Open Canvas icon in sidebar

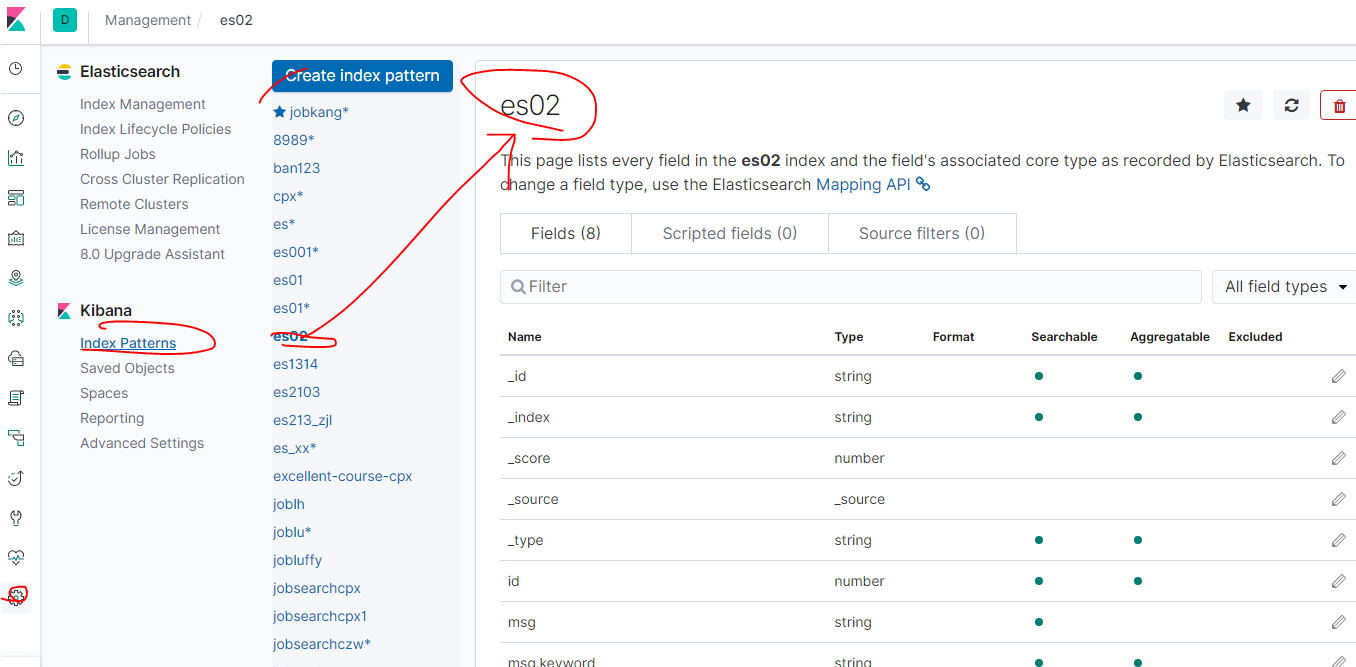(16, 238)
